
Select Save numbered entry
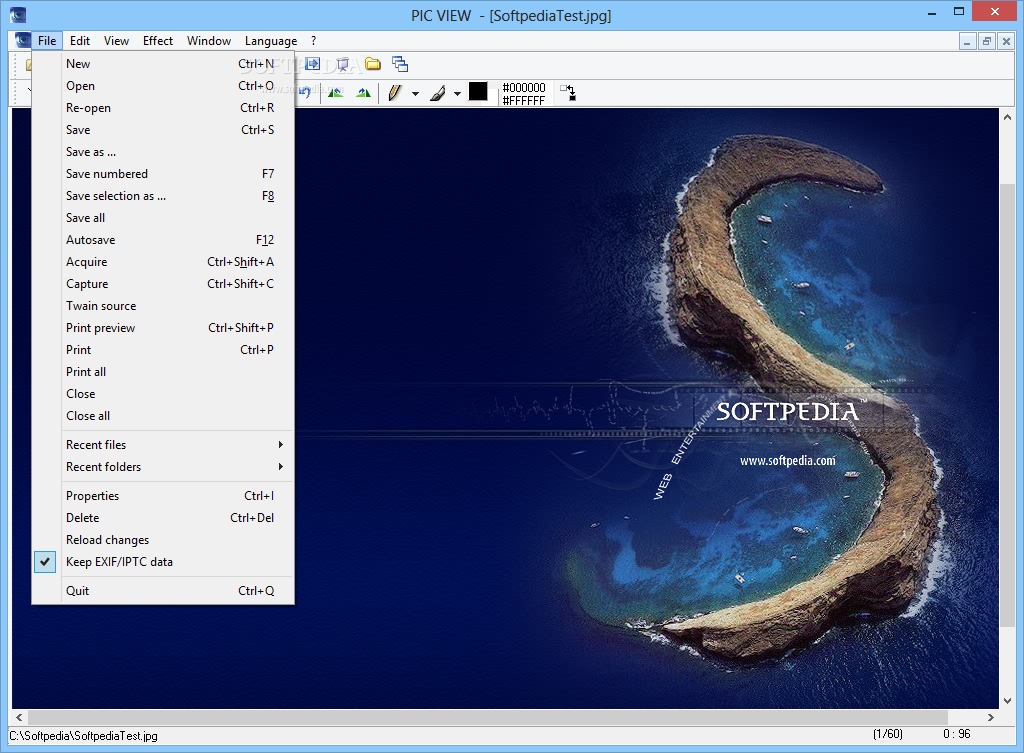pos(163,174)
